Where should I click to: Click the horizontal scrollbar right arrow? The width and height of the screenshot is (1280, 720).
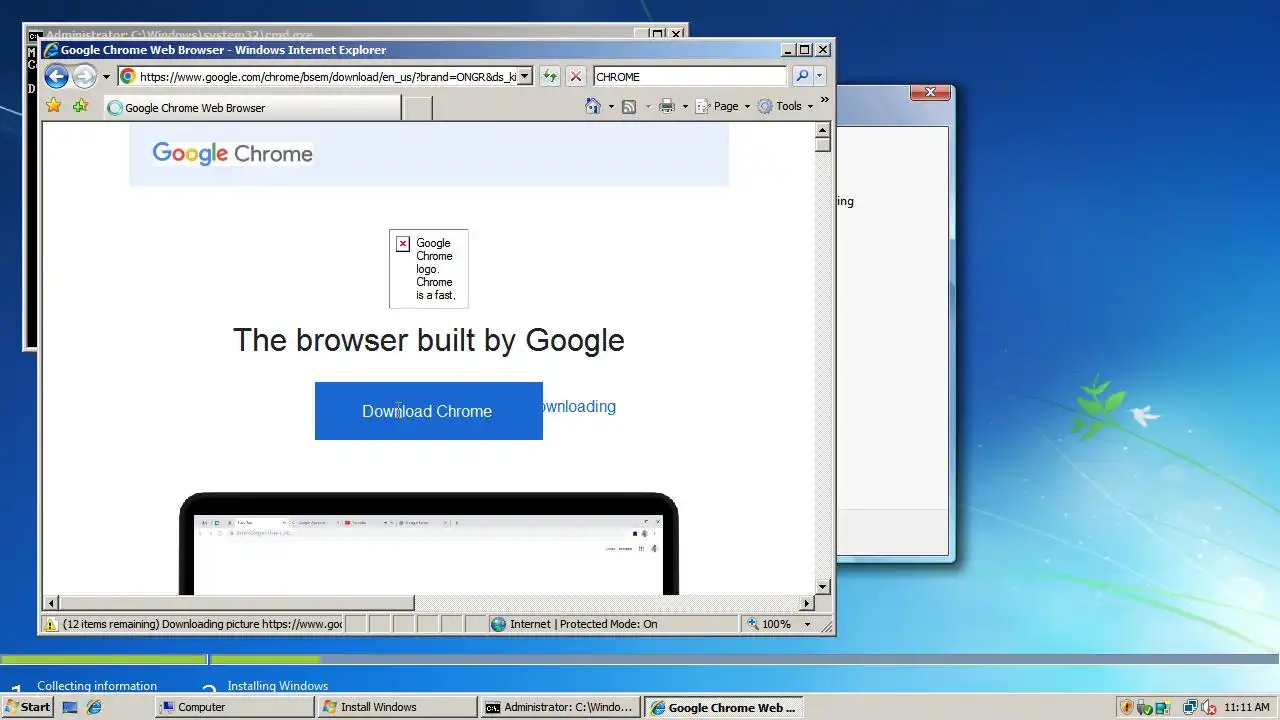(807, 603)
